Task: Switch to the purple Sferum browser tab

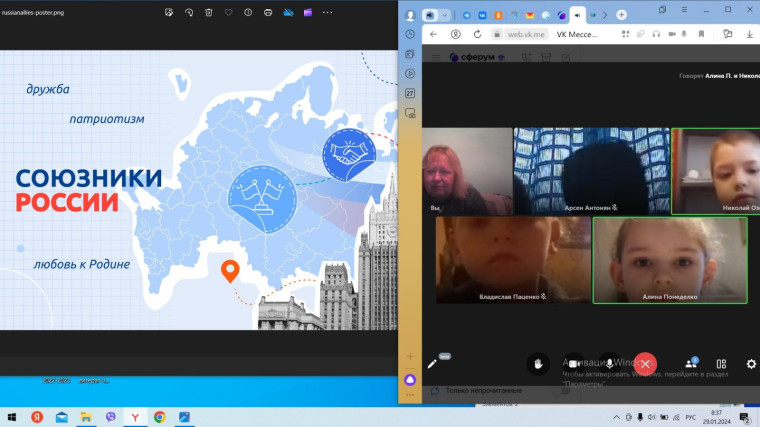Action: 561,16
